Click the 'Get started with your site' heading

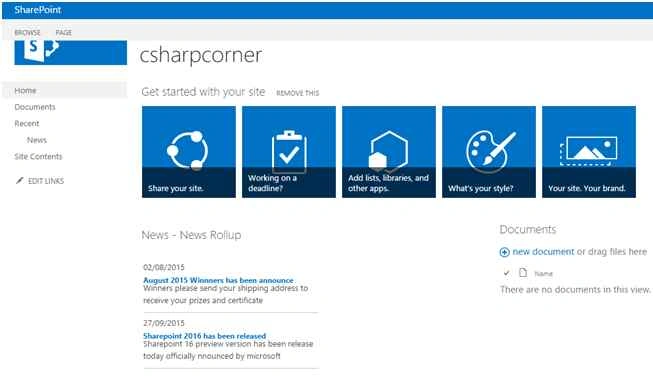pos(203,92)
